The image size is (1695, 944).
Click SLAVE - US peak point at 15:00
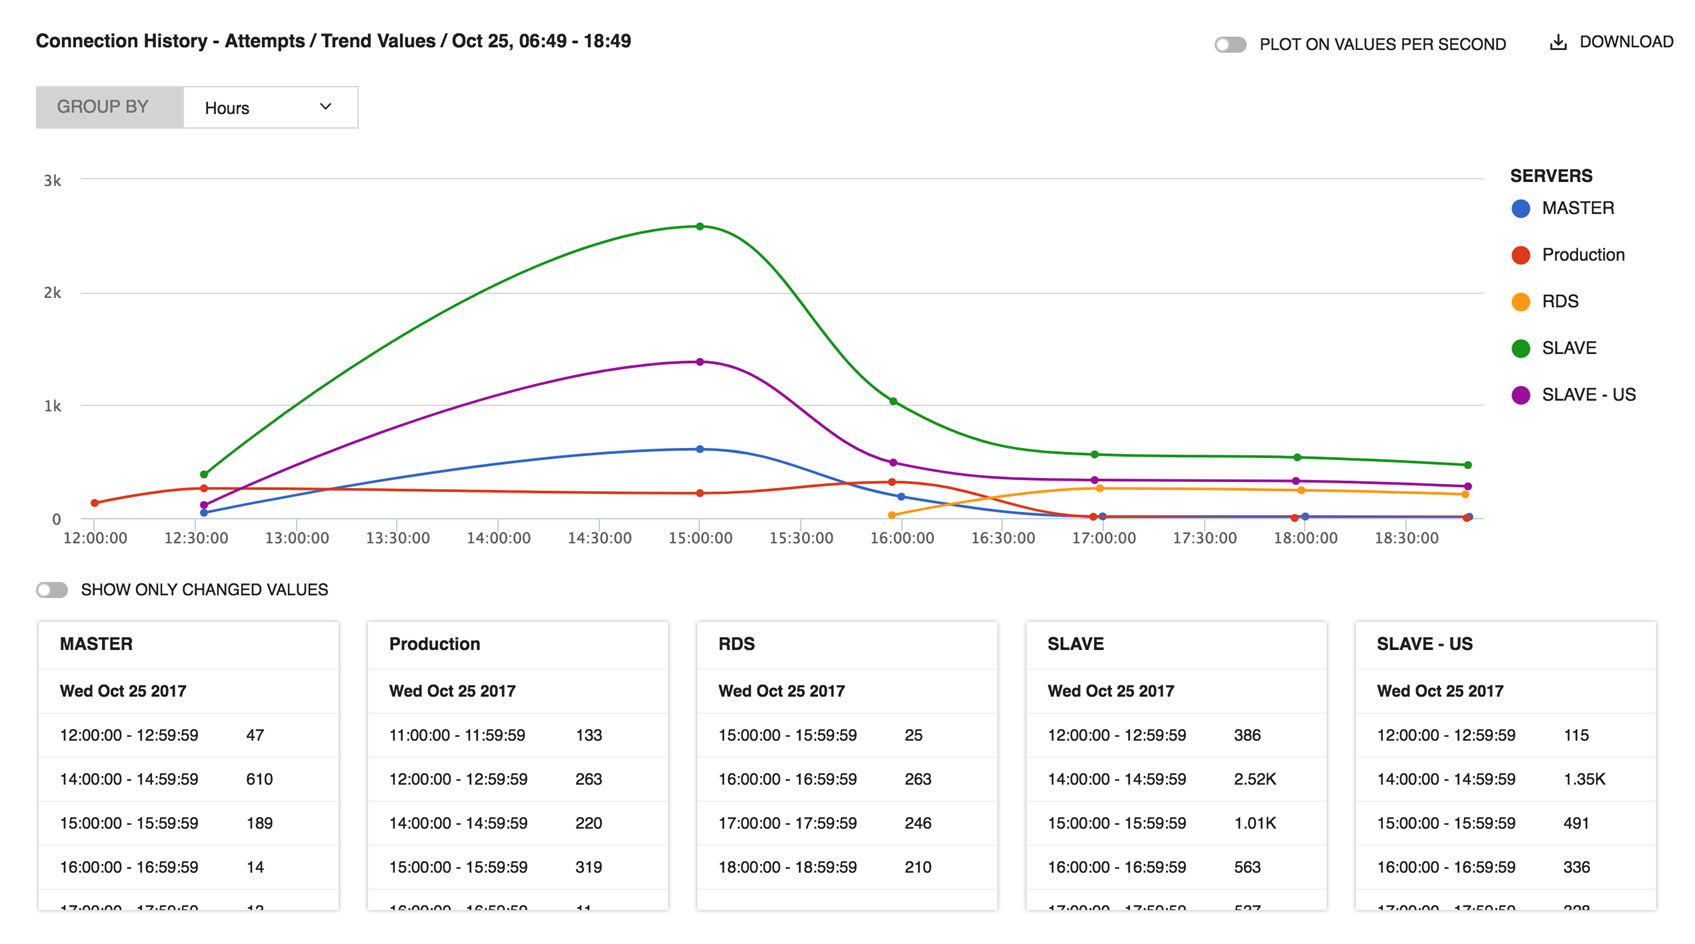[x=700, y=361]
